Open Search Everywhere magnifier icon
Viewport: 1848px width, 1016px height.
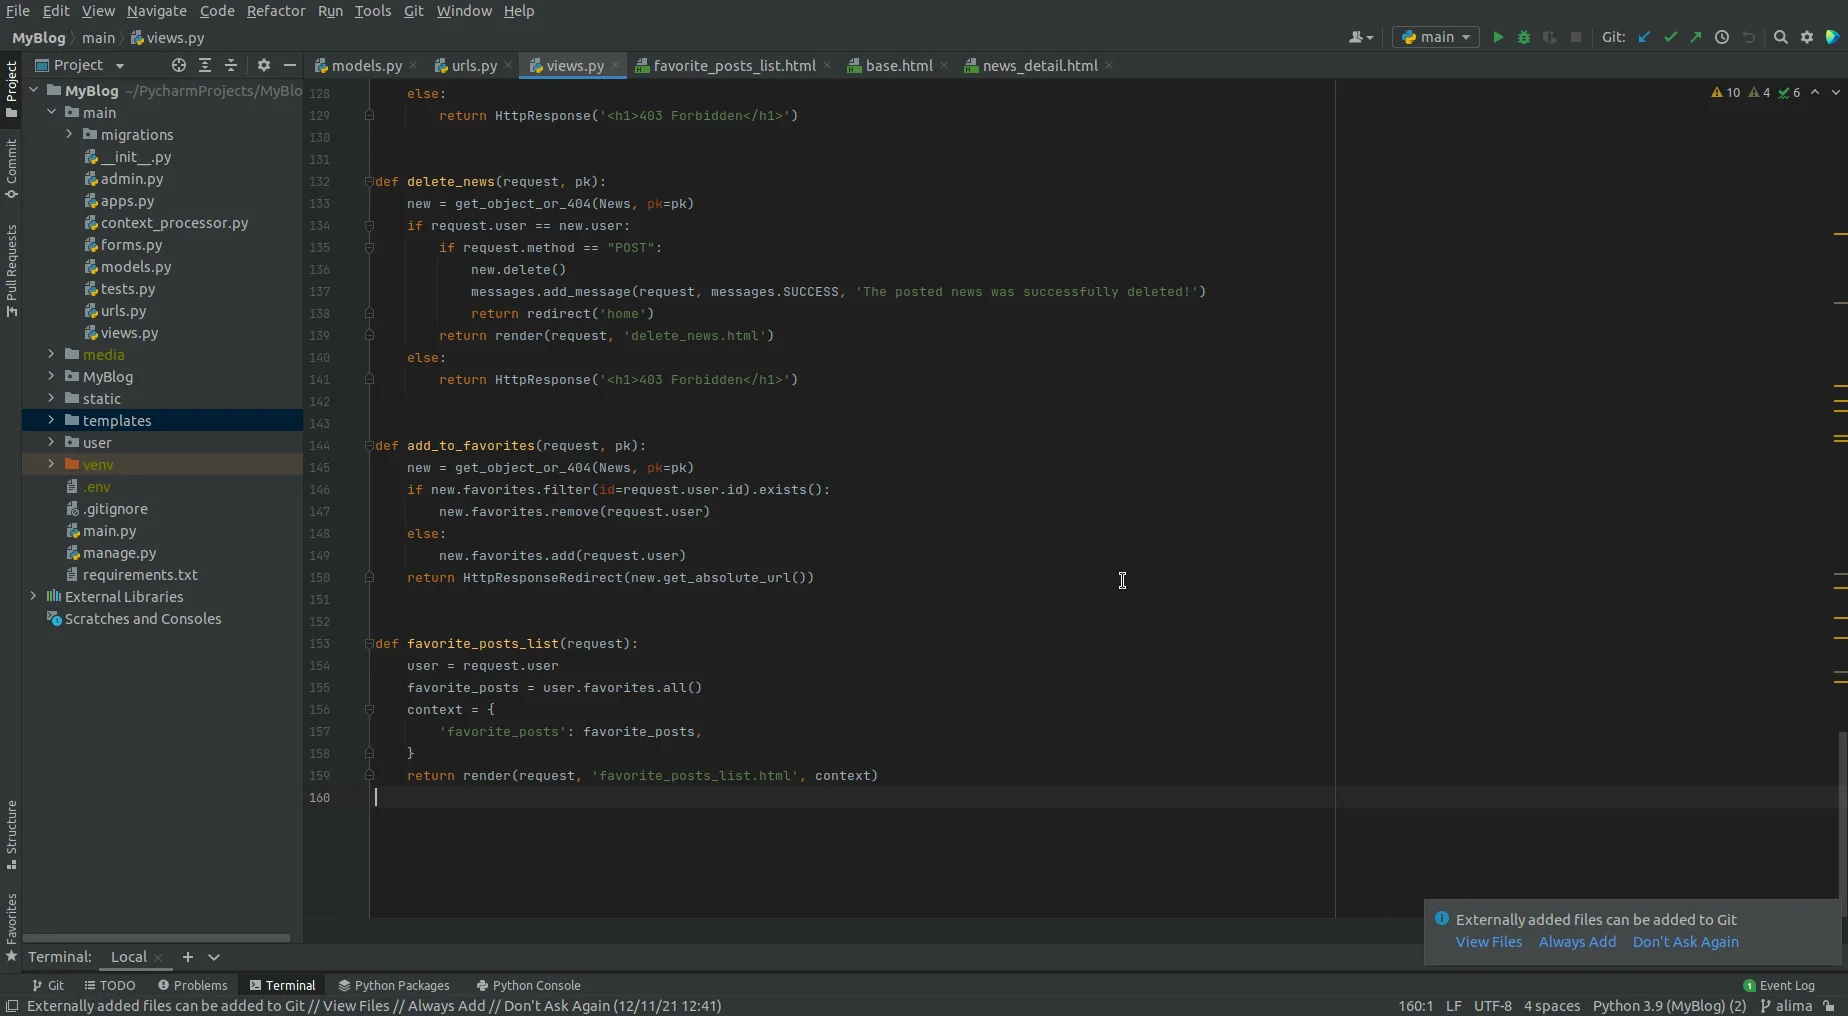click(1781, 37)
